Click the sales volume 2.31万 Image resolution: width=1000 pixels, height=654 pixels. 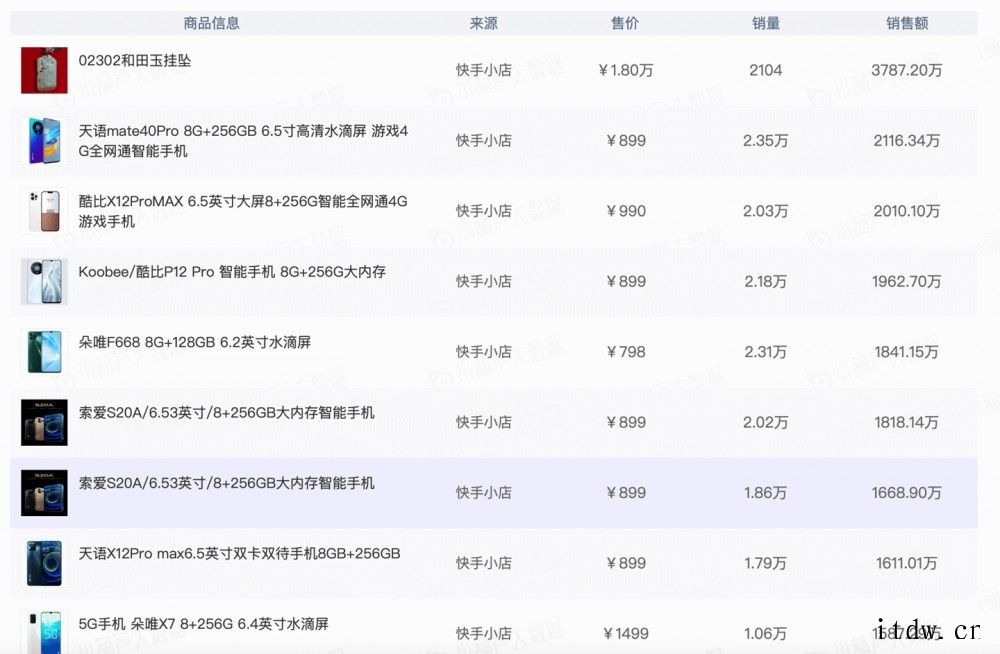(x=765, y=352)
